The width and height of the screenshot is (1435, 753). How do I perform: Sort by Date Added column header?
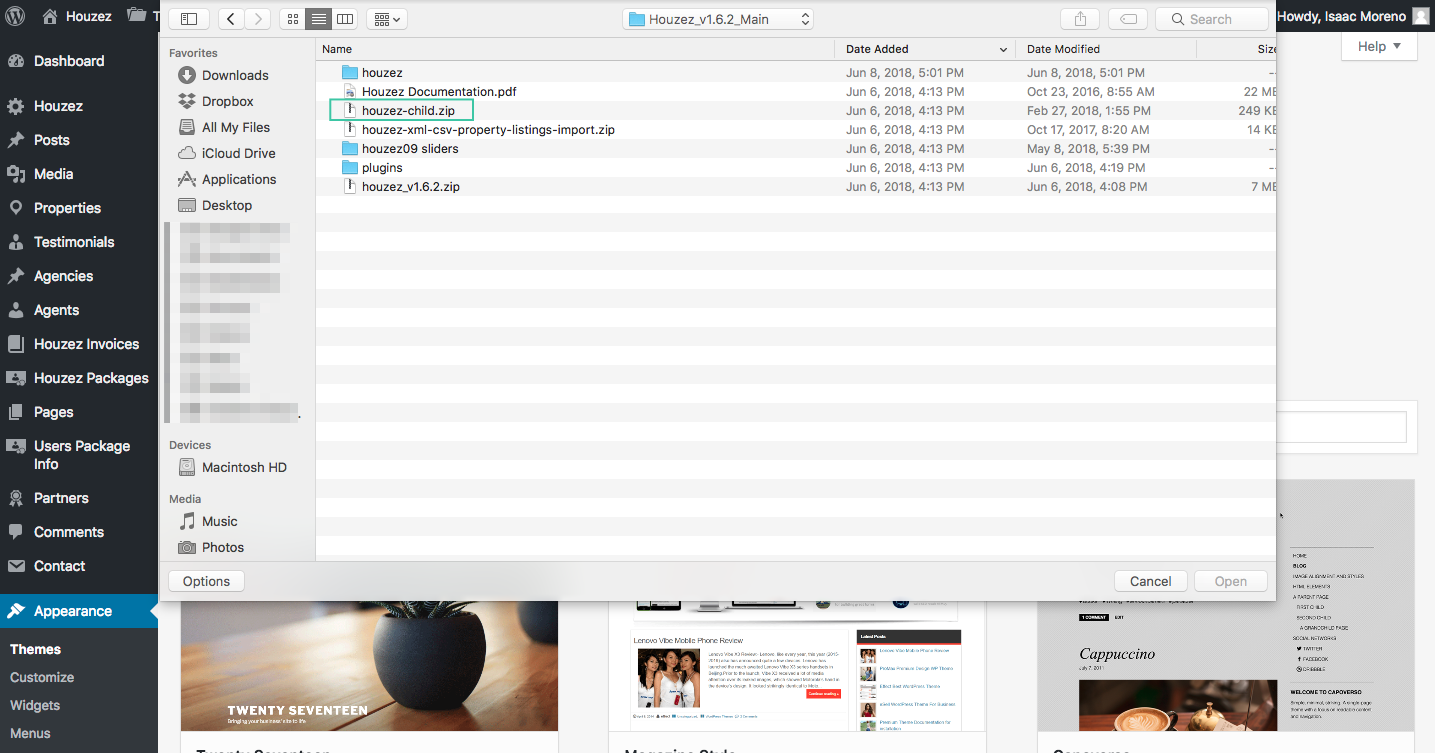[x=925, y=49]
